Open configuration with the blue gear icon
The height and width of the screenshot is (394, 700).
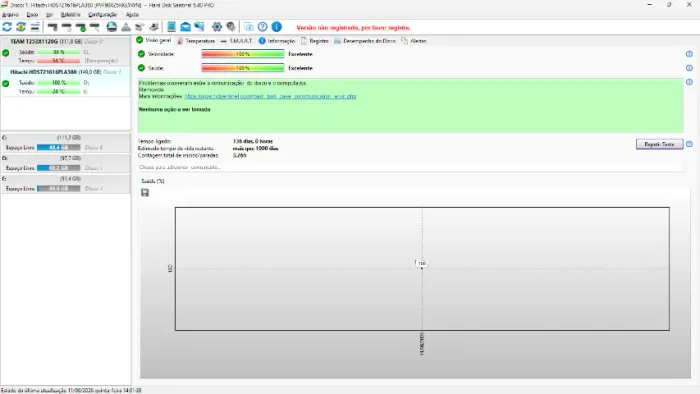pyautogui.click(x=217, y=27)
